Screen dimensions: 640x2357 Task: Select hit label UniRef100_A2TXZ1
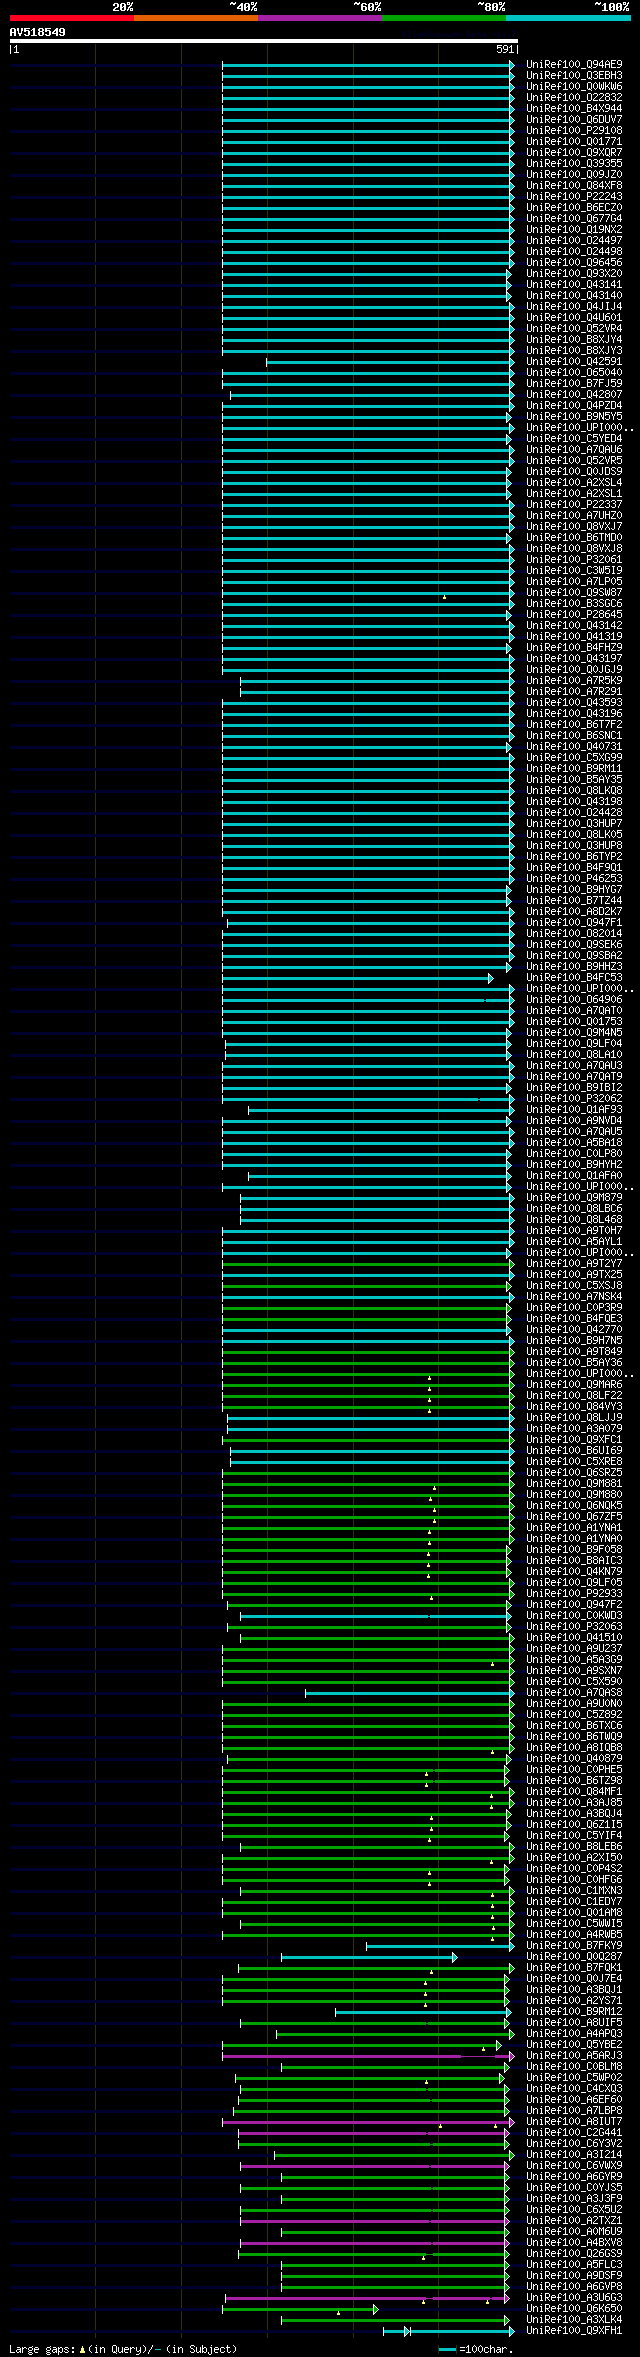(574, 2220)
